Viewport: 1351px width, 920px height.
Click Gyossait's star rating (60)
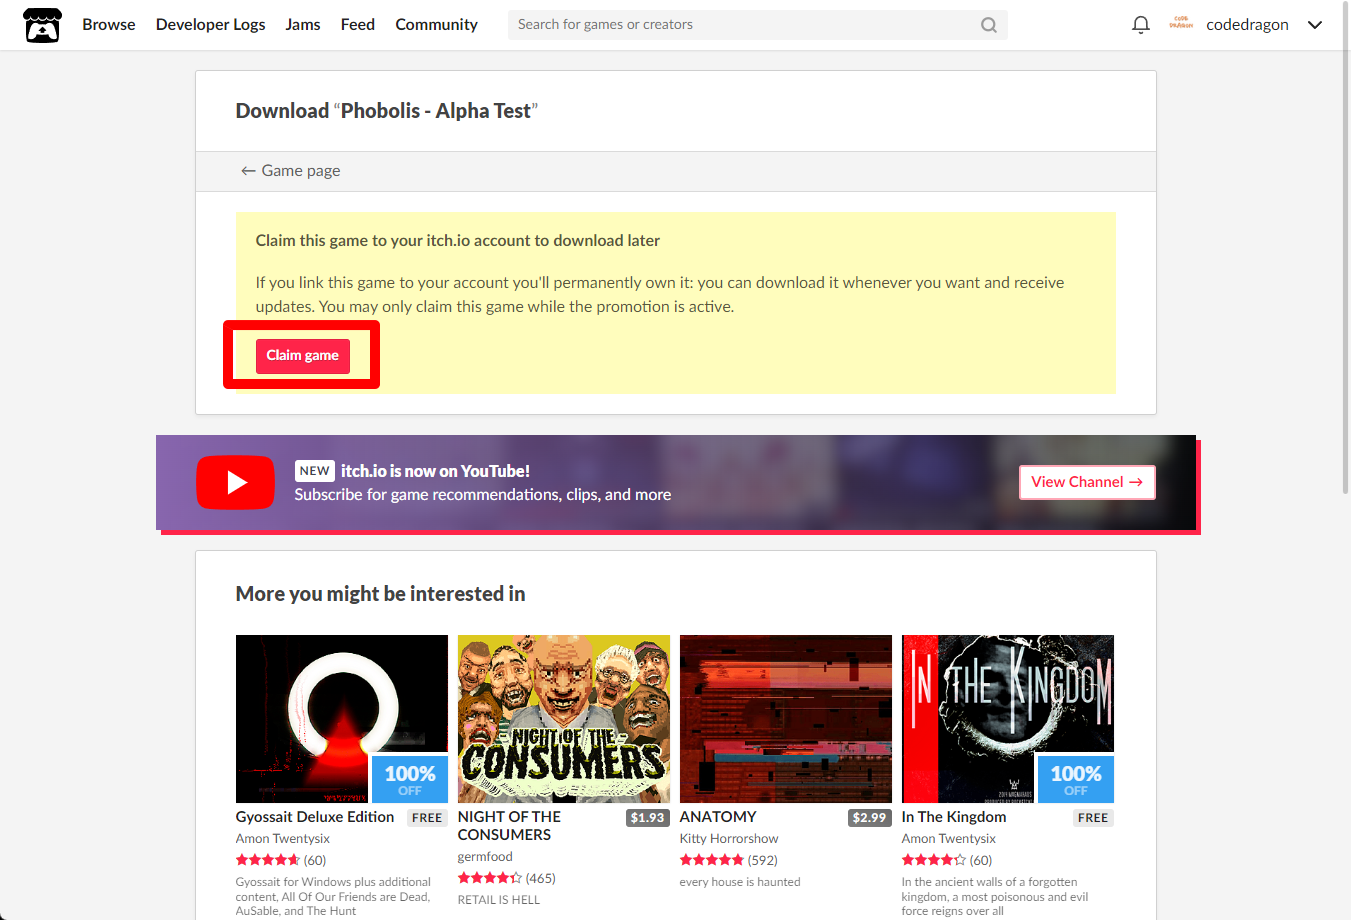281,860
